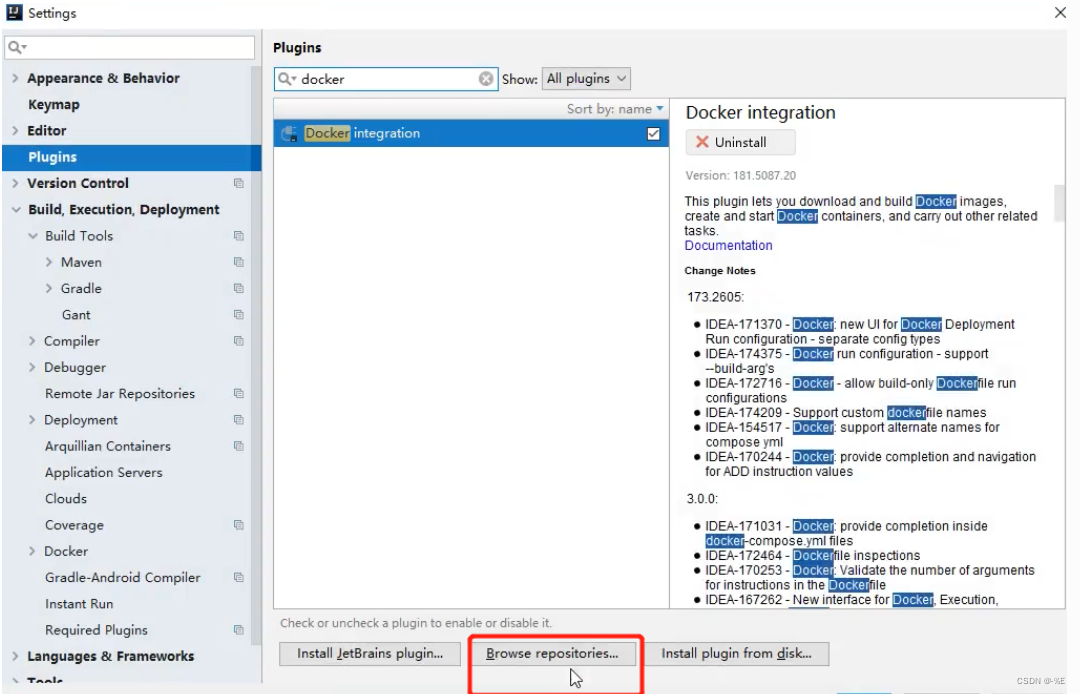Open the Sort by name dropdown

[615, 109]
